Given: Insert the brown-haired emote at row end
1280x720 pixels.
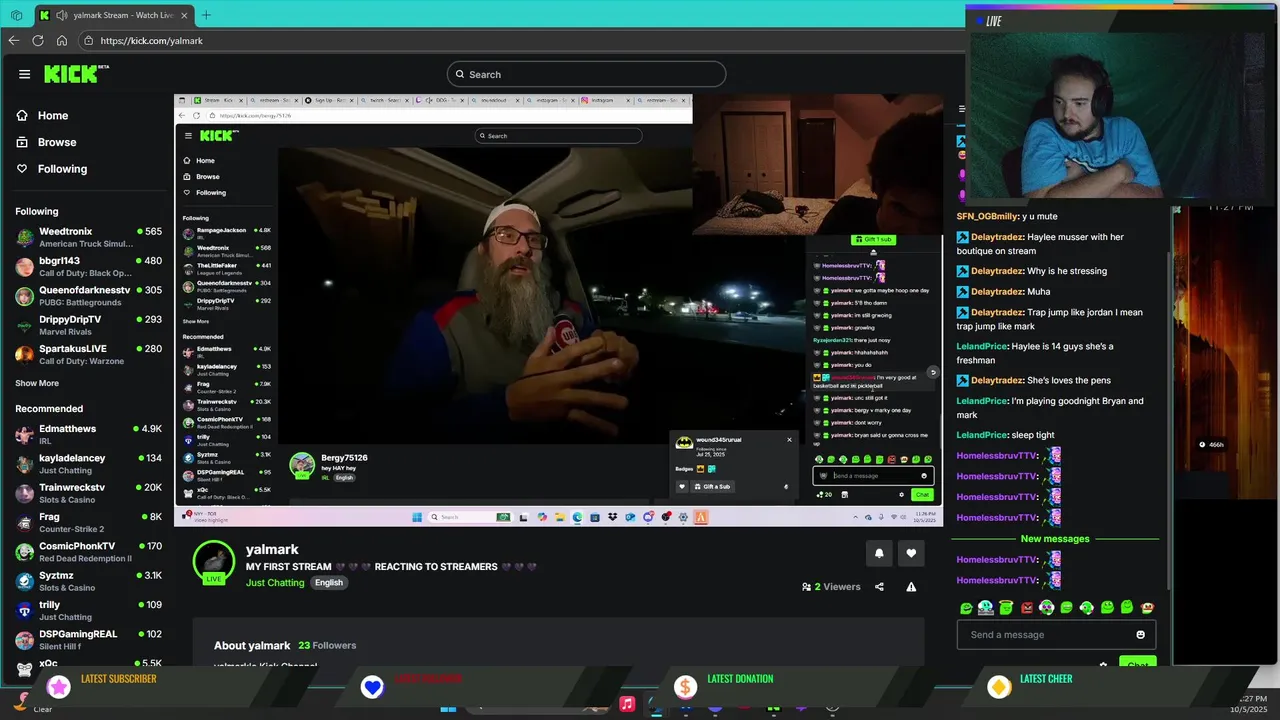Looking at the screenshot, I should [x=1147, y=608].
